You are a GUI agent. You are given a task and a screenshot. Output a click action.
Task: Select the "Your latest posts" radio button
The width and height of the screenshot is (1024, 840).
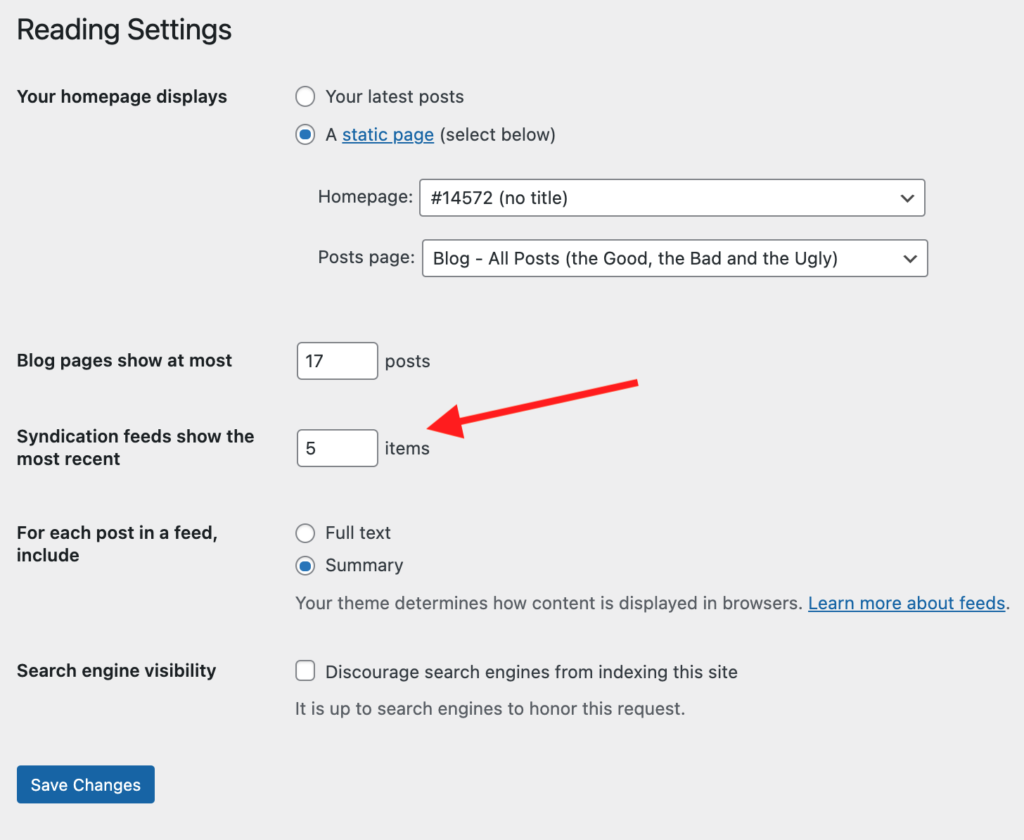305,97
